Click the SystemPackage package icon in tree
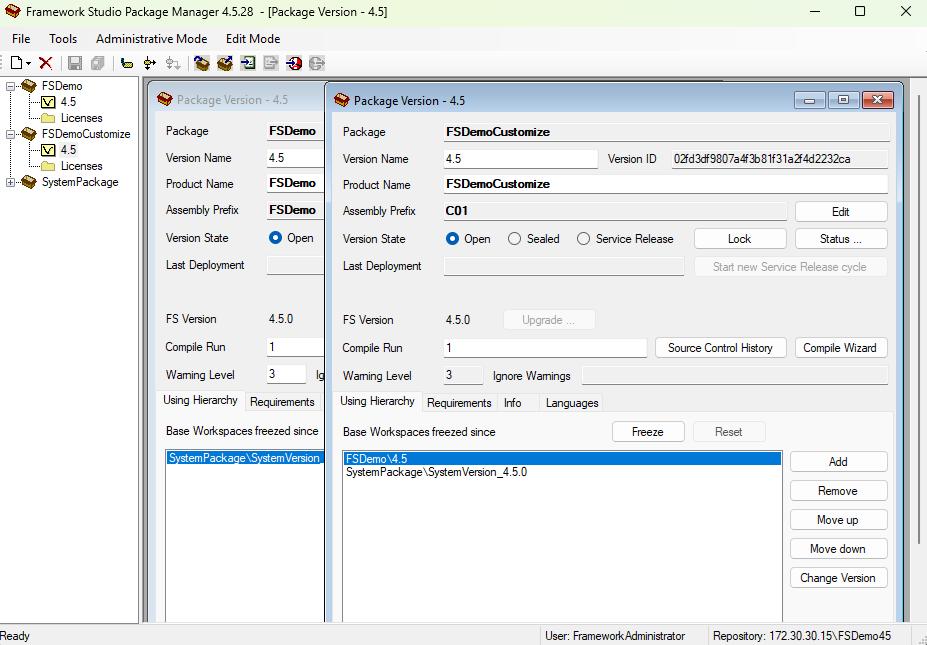927x645 pixels. [x=28, y=182]
